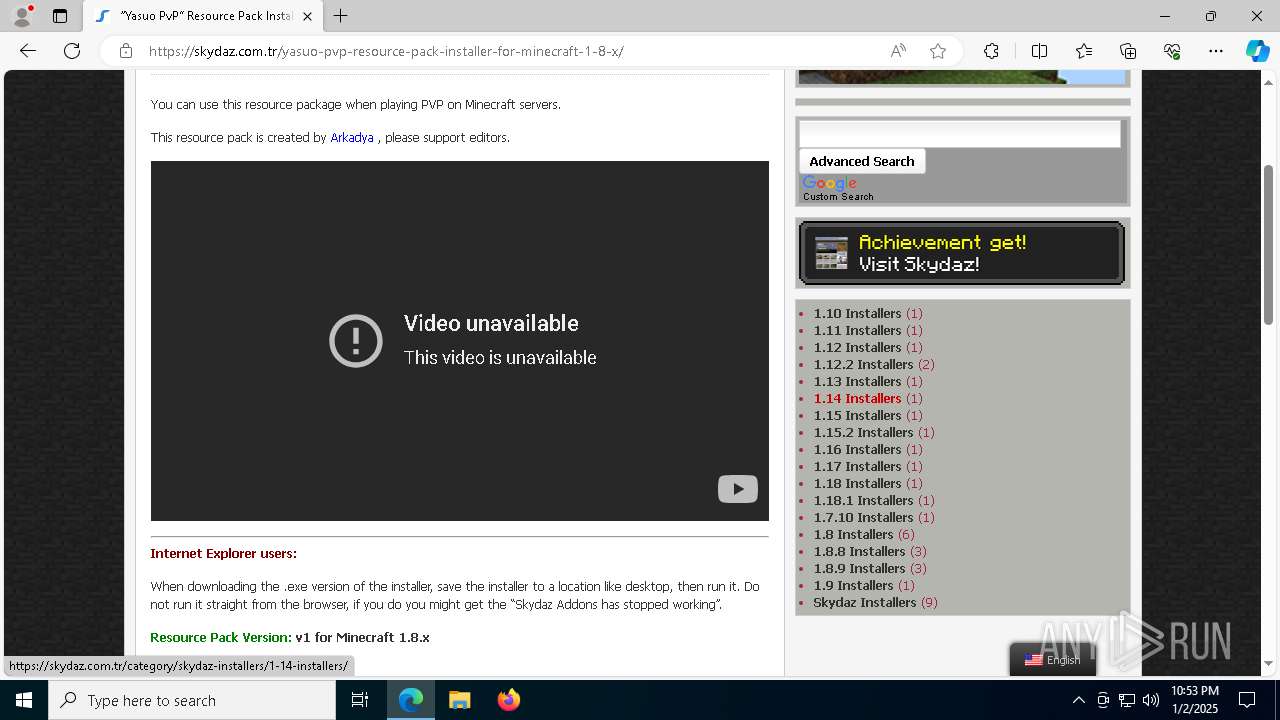Select the Yasuo PvP Resource Pack tab

coord(203,16)
